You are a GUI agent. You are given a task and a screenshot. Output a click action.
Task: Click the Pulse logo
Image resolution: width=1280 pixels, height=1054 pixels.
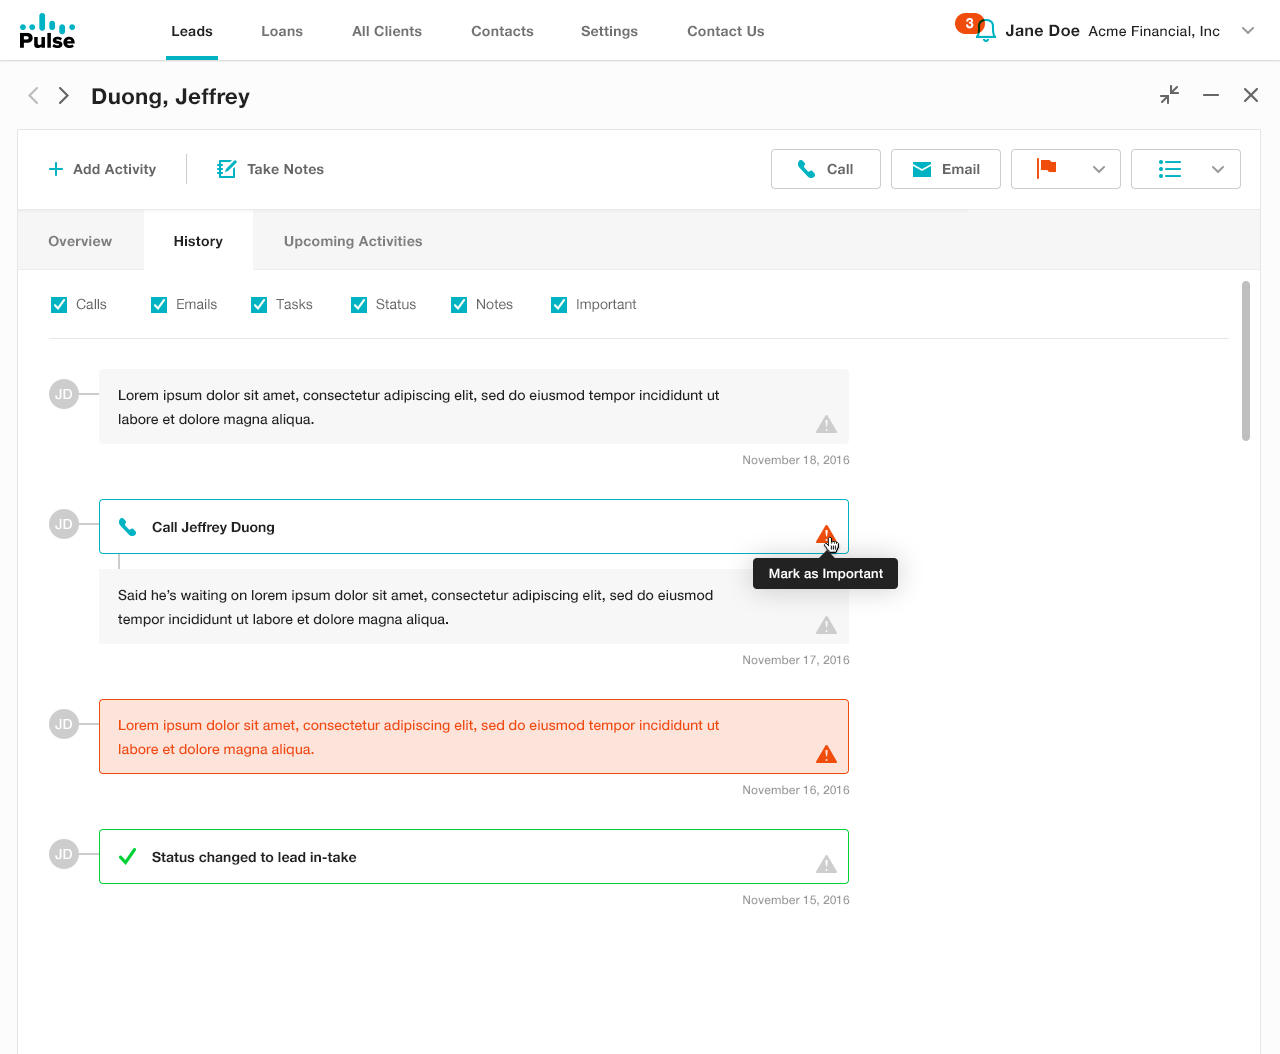click(47, 31)
